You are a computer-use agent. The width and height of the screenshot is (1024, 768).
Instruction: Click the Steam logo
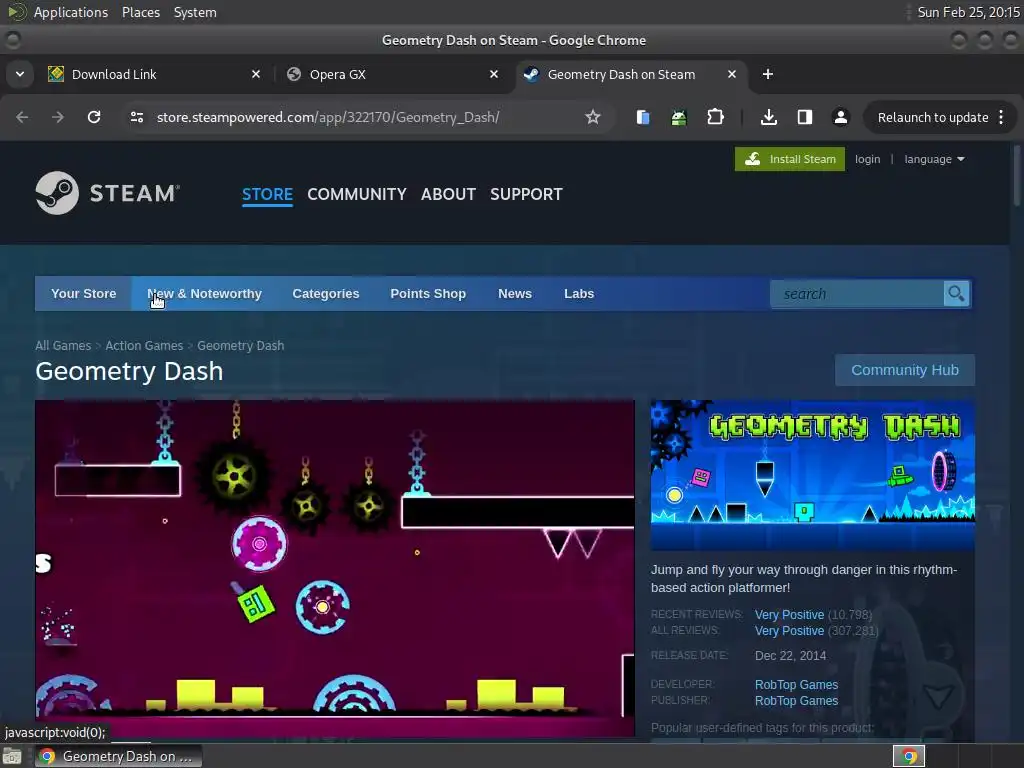coord(108,193)
